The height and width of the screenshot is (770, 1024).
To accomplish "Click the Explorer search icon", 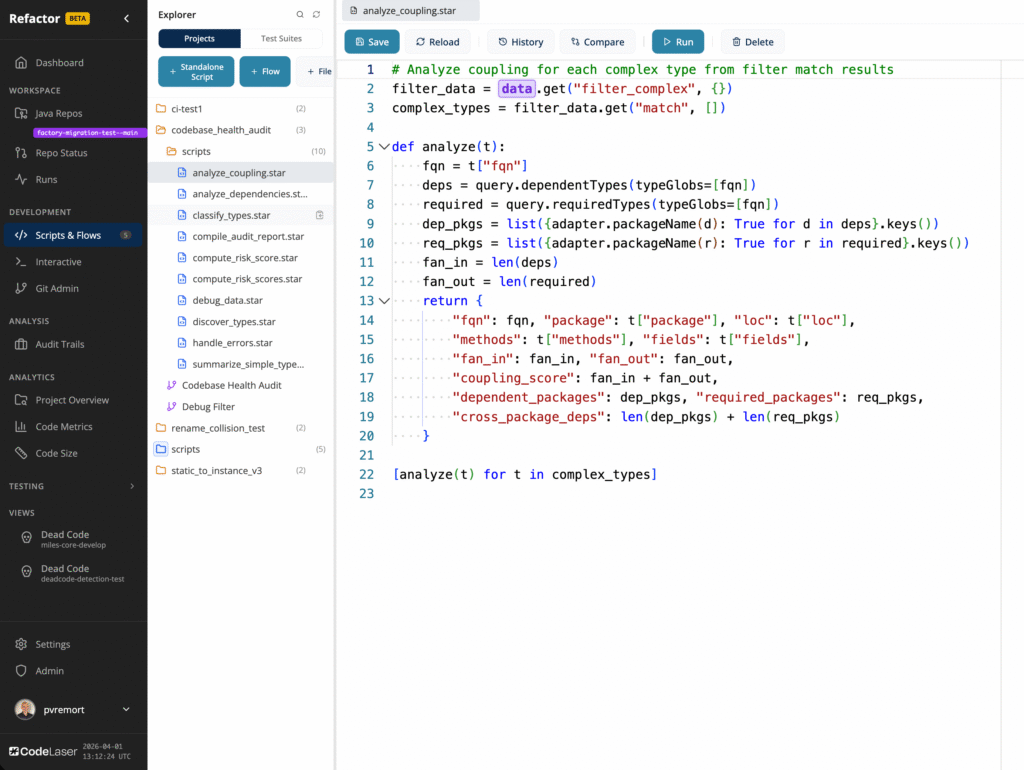I will point(300,15).
